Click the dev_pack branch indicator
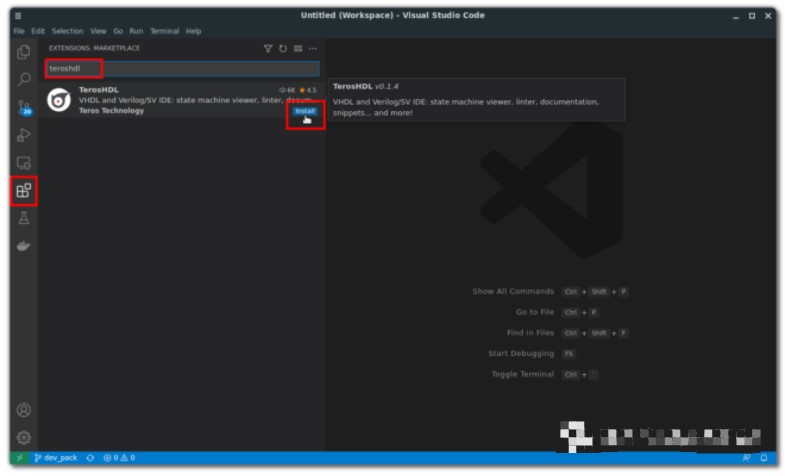 point(56,457)
